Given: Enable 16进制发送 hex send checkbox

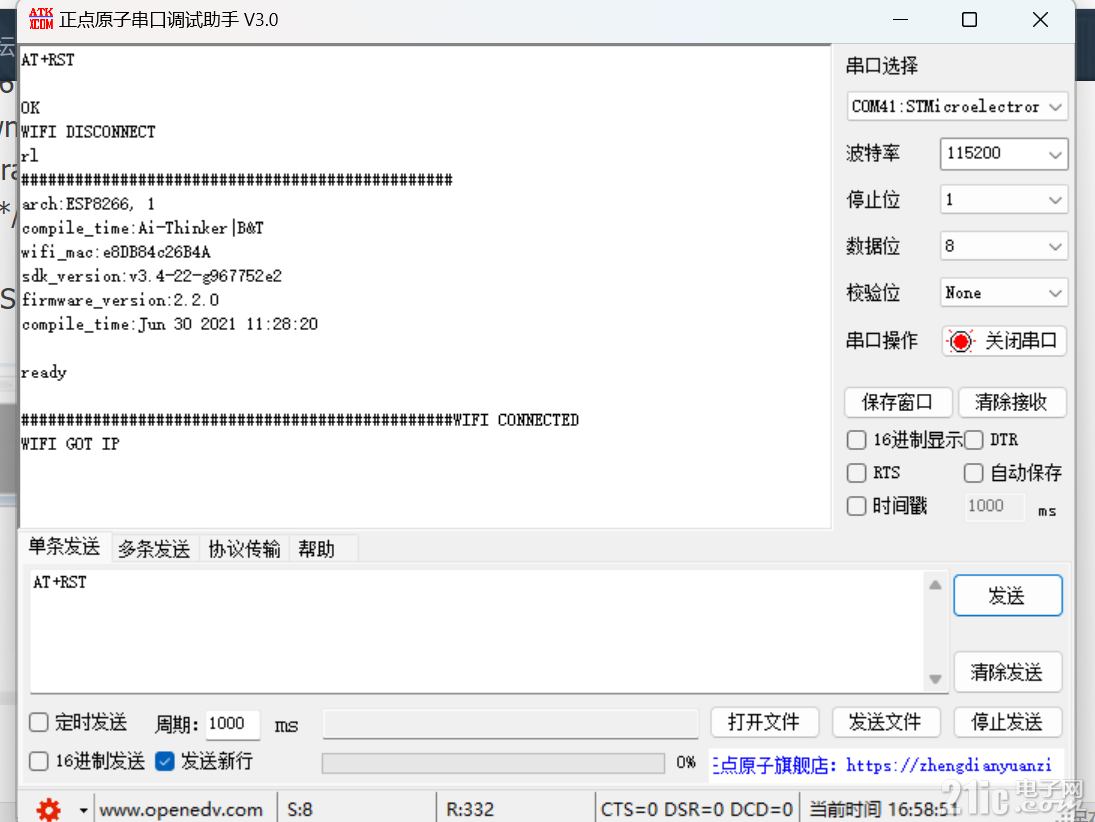Looking at the screenshot, I should click(x=39, y=761).
